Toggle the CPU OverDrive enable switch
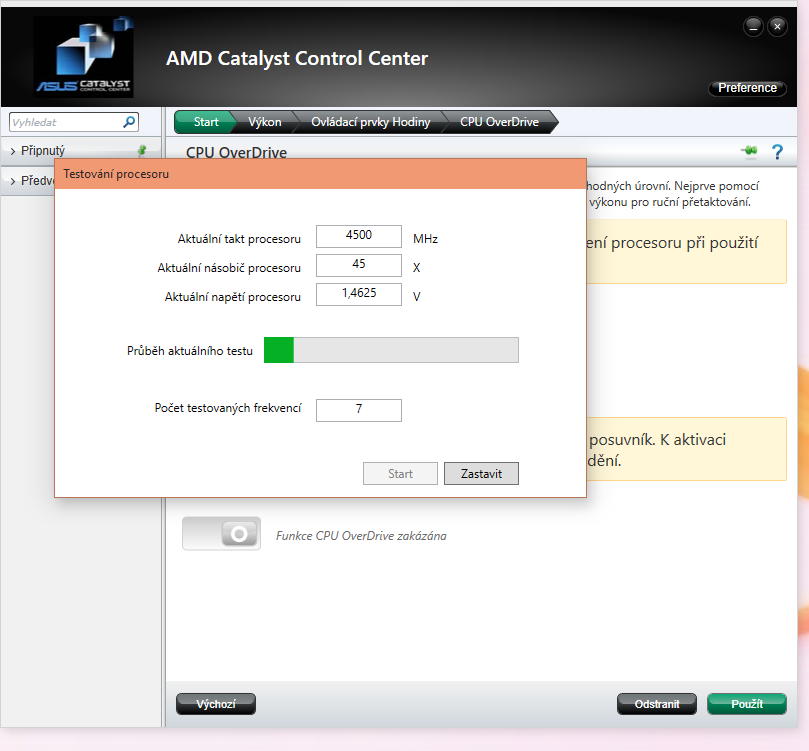 click(x=221, y=533)
